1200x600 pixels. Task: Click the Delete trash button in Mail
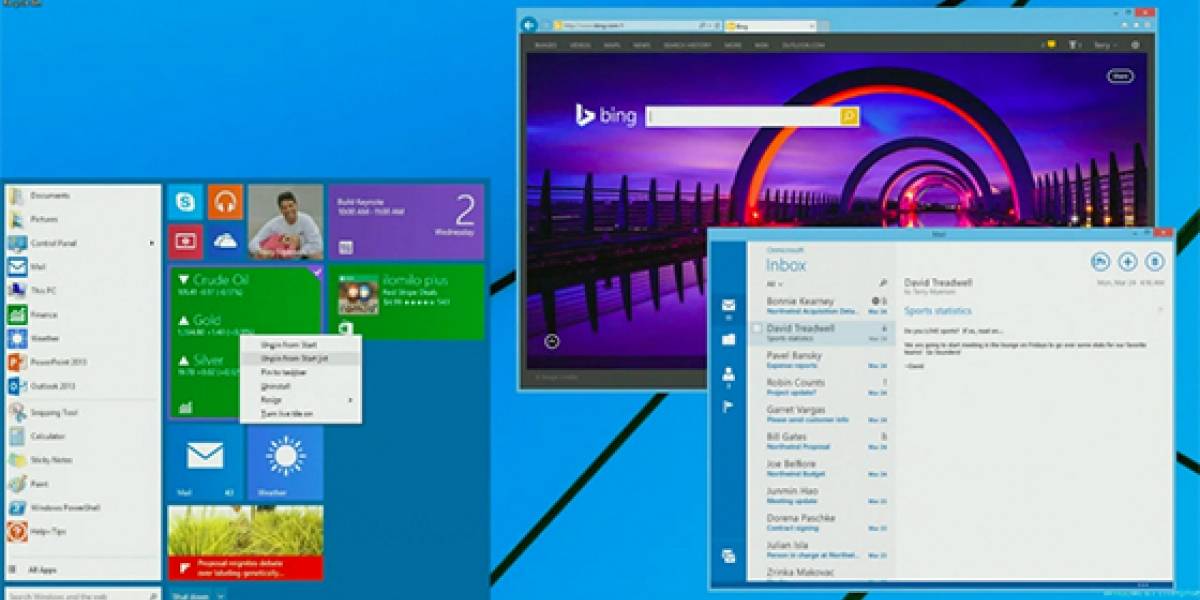1154,262
